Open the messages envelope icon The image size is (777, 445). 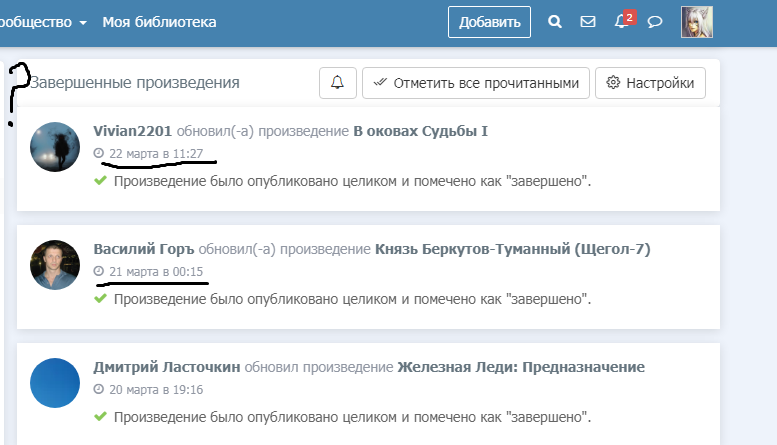click(588, 21)
